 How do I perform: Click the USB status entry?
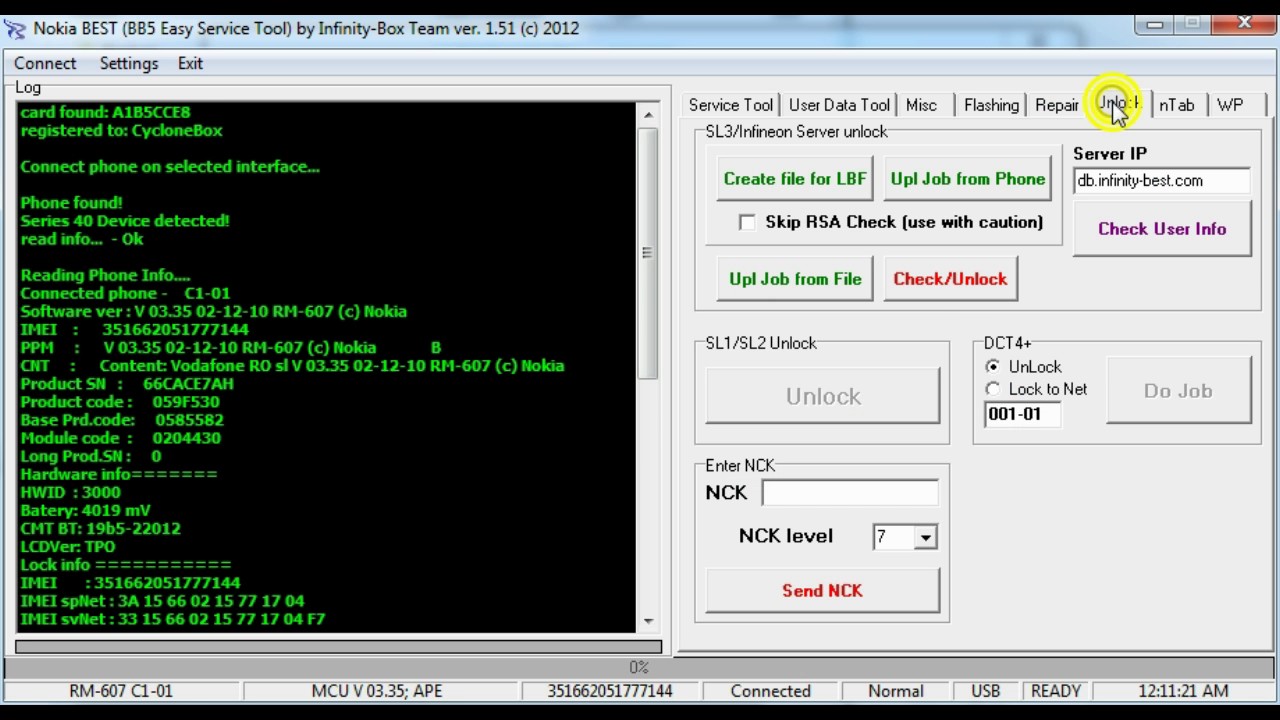(x=985, y=691)
